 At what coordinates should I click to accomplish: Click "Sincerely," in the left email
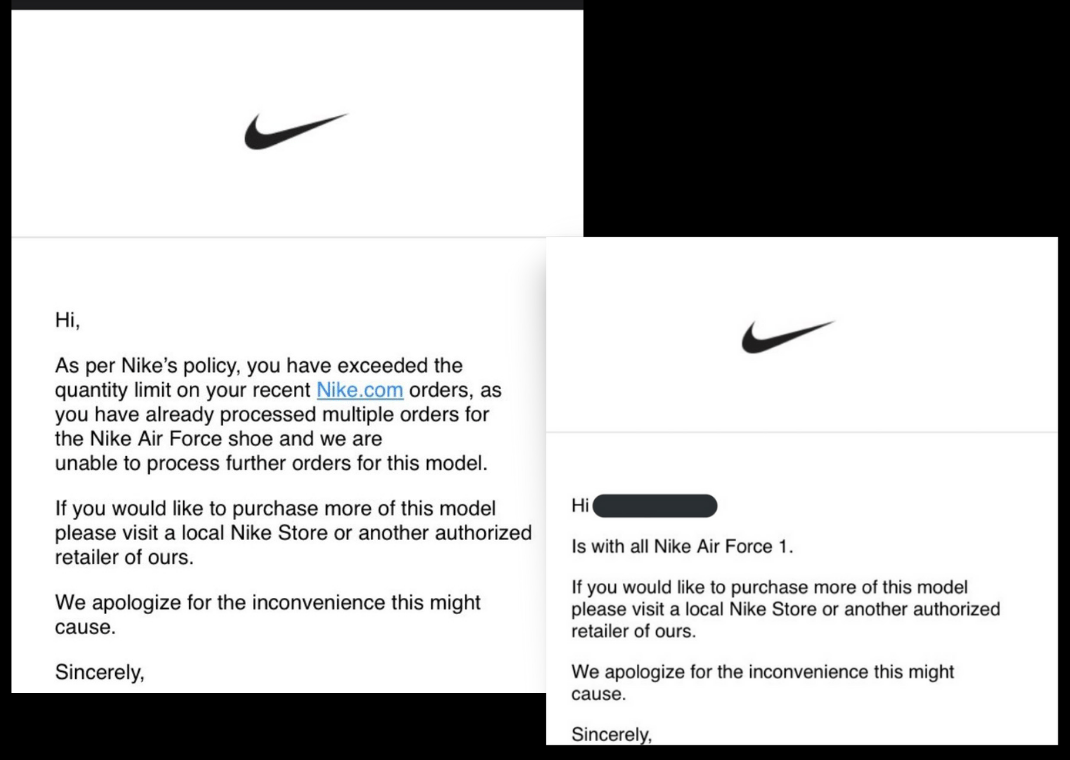pos(100,672)
